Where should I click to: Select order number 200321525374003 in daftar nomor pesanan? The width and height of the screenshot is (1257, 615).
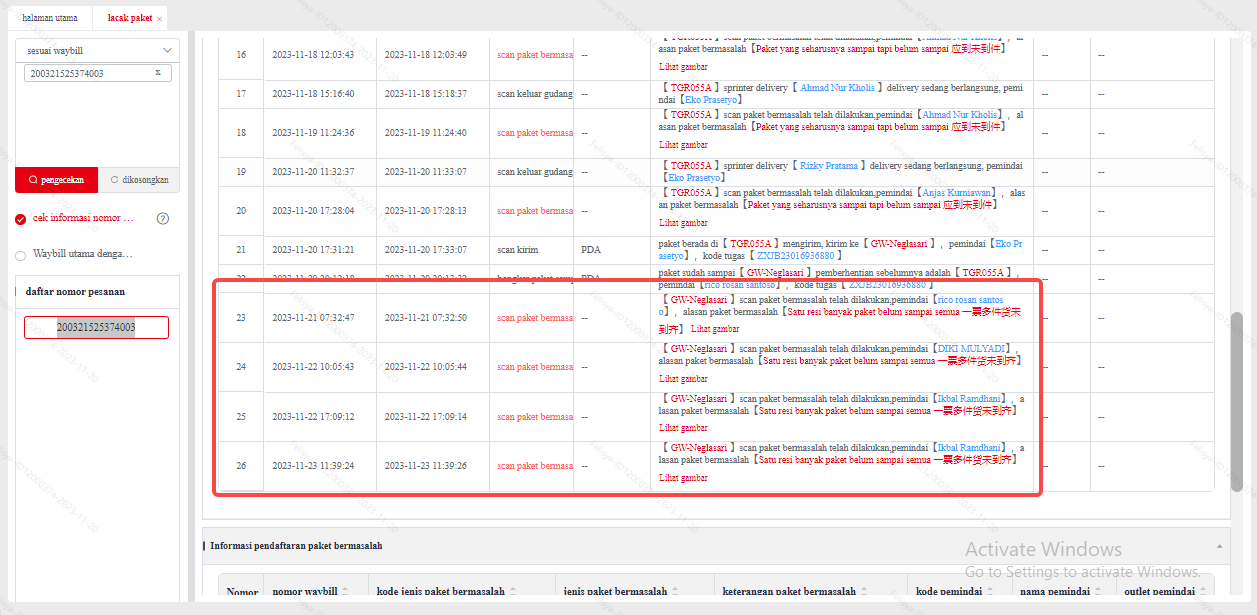tap(97, 327)
